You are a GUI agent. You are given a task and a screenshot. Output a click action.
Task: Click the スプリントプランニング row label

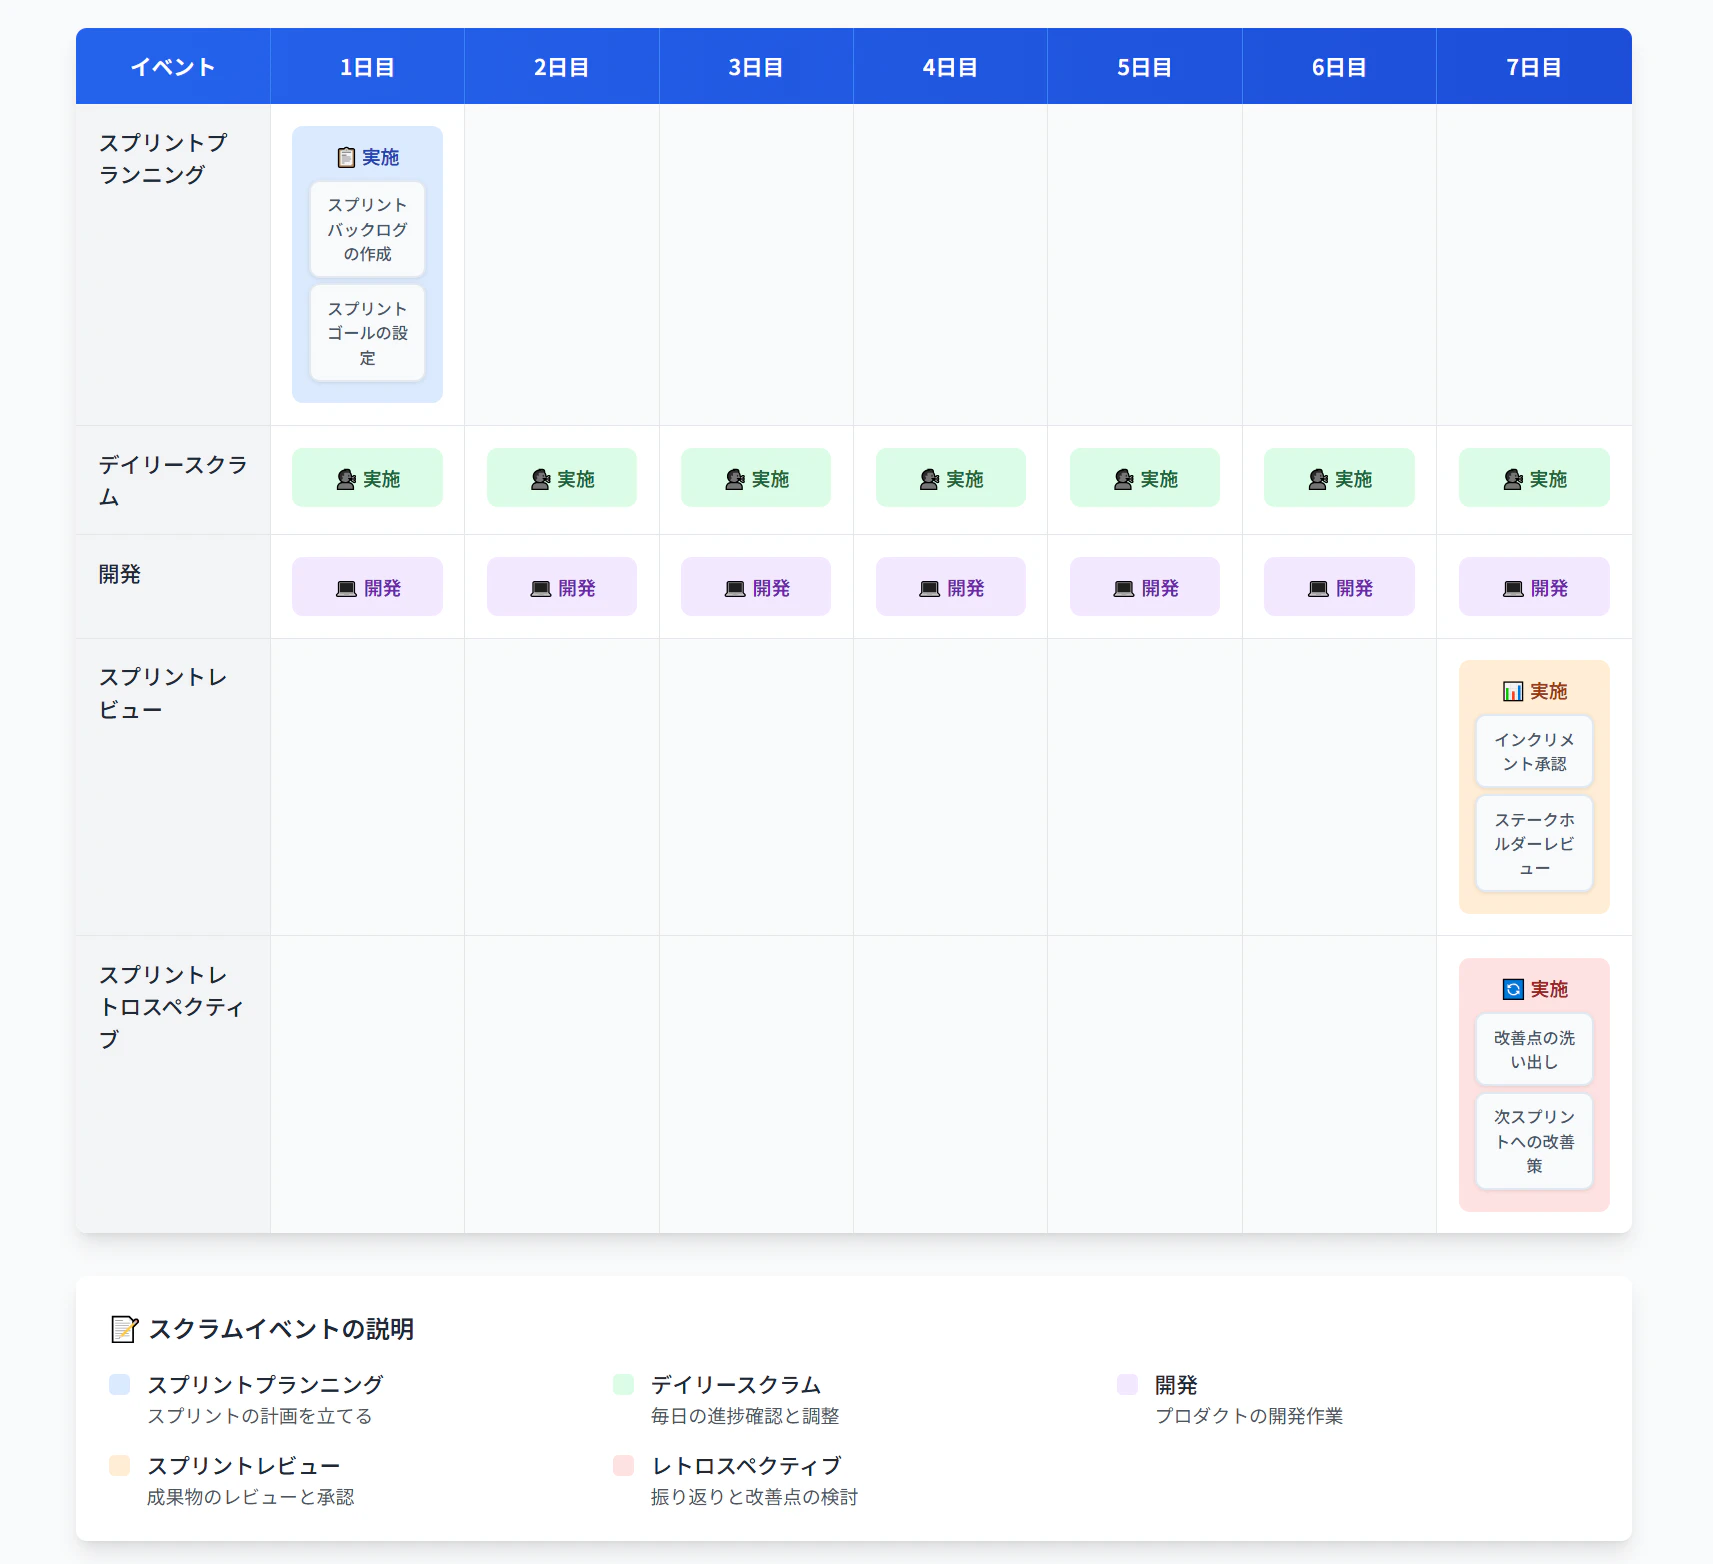click(x=163, y=158)
